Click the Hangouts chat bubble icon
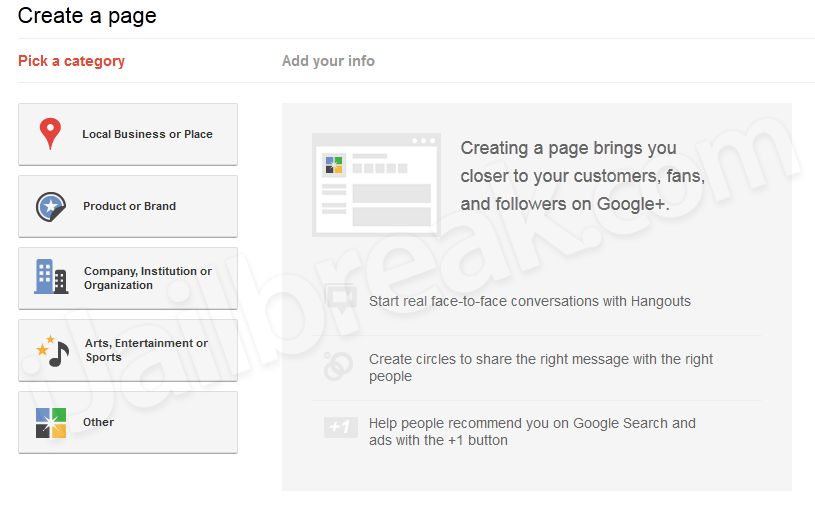 (x=340, y=299)
